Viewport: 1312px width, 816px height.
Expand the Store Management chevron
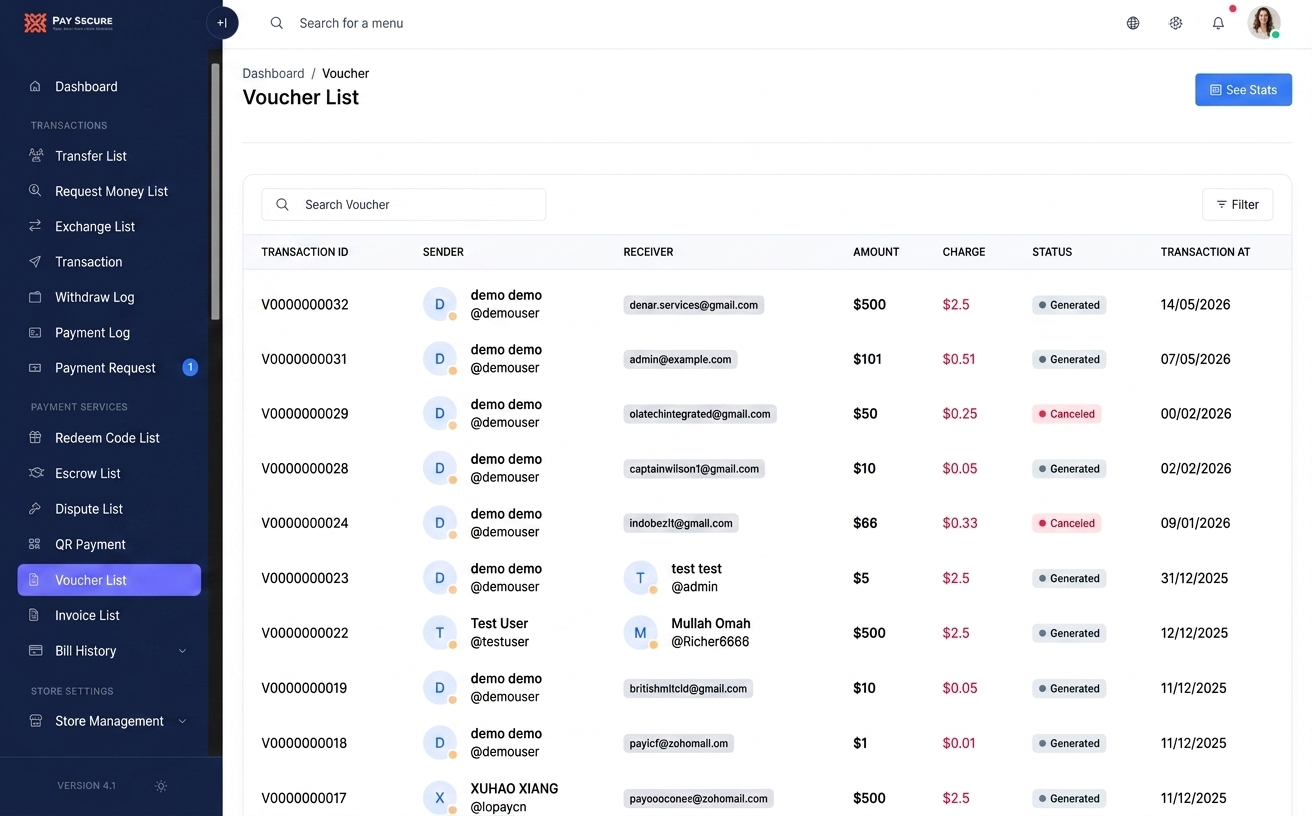click(x=182, y=721)
